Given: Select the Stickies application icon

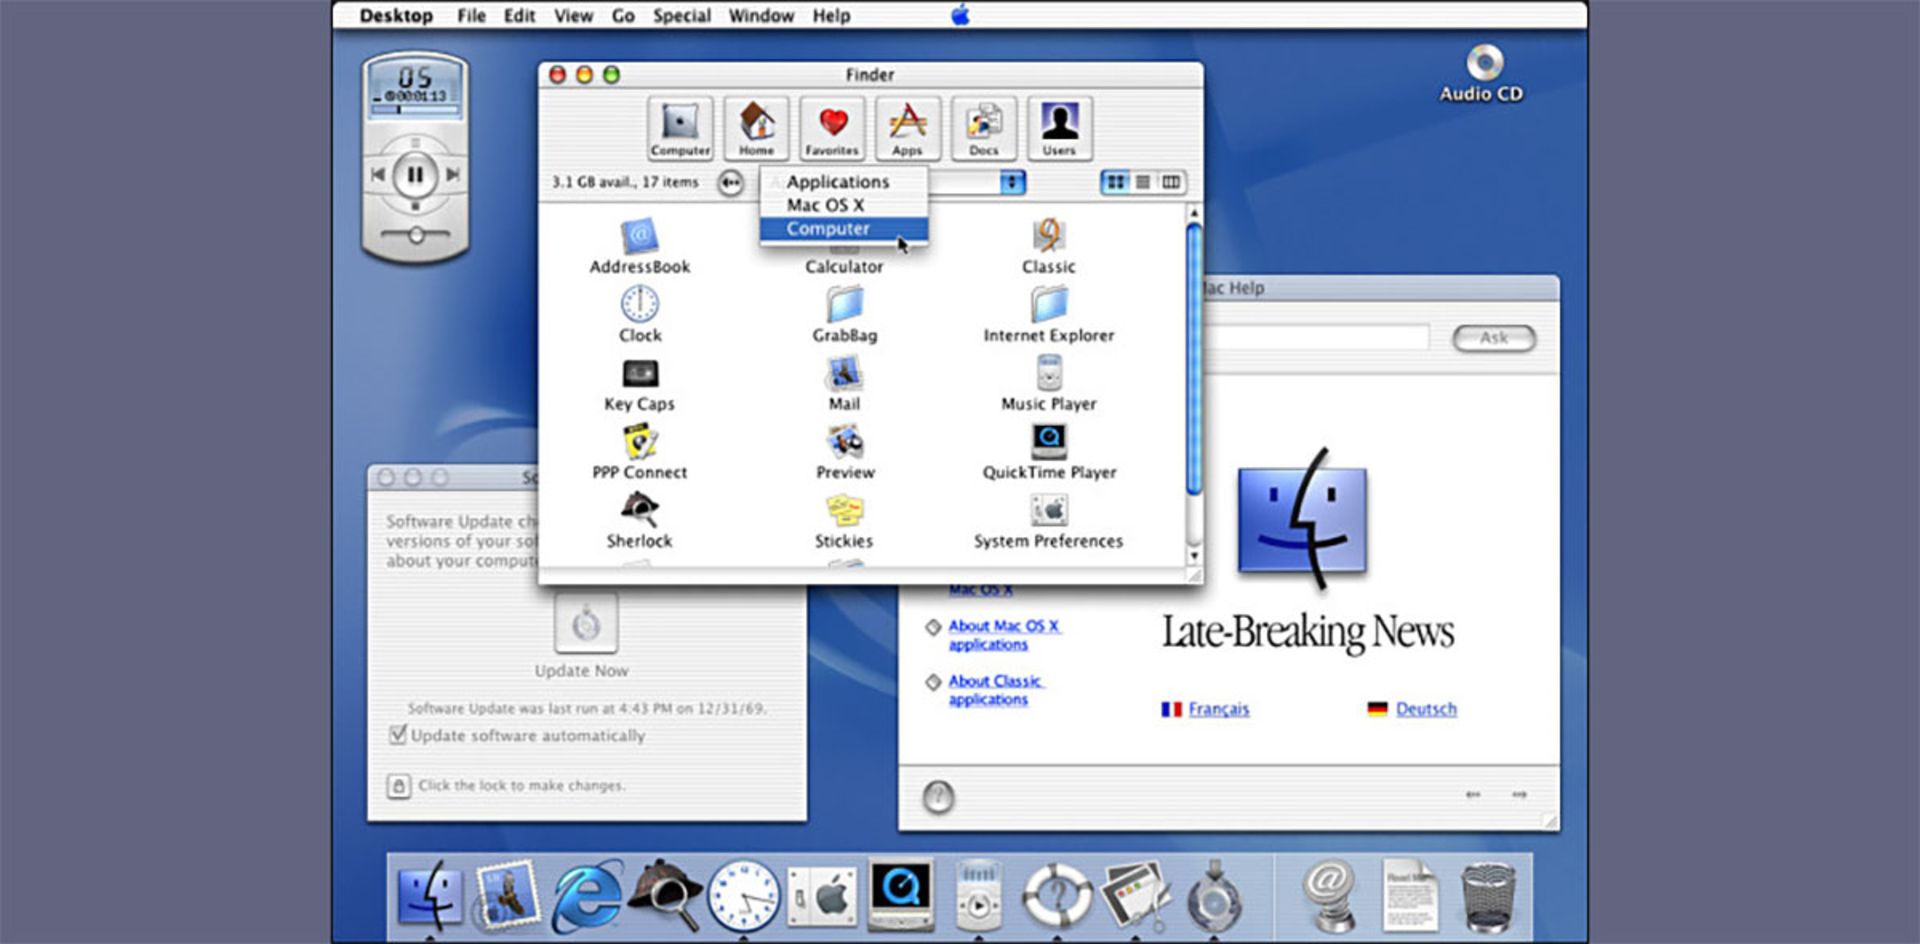Looking at the screenshot, I should pyautogui.click(x=845, y=510).
